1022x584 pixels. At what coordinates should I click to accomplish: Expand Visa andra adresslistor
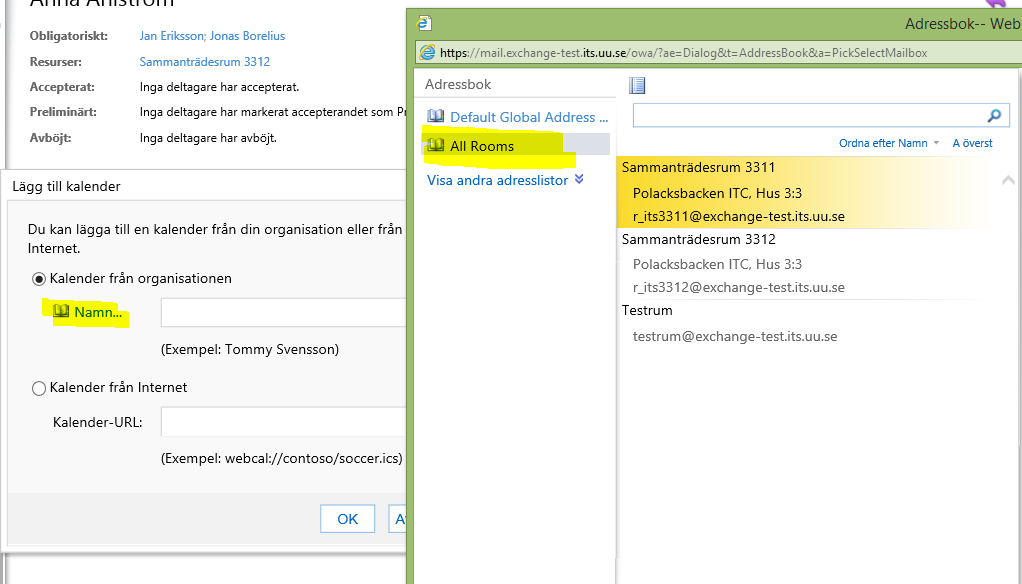click(505, 180)
